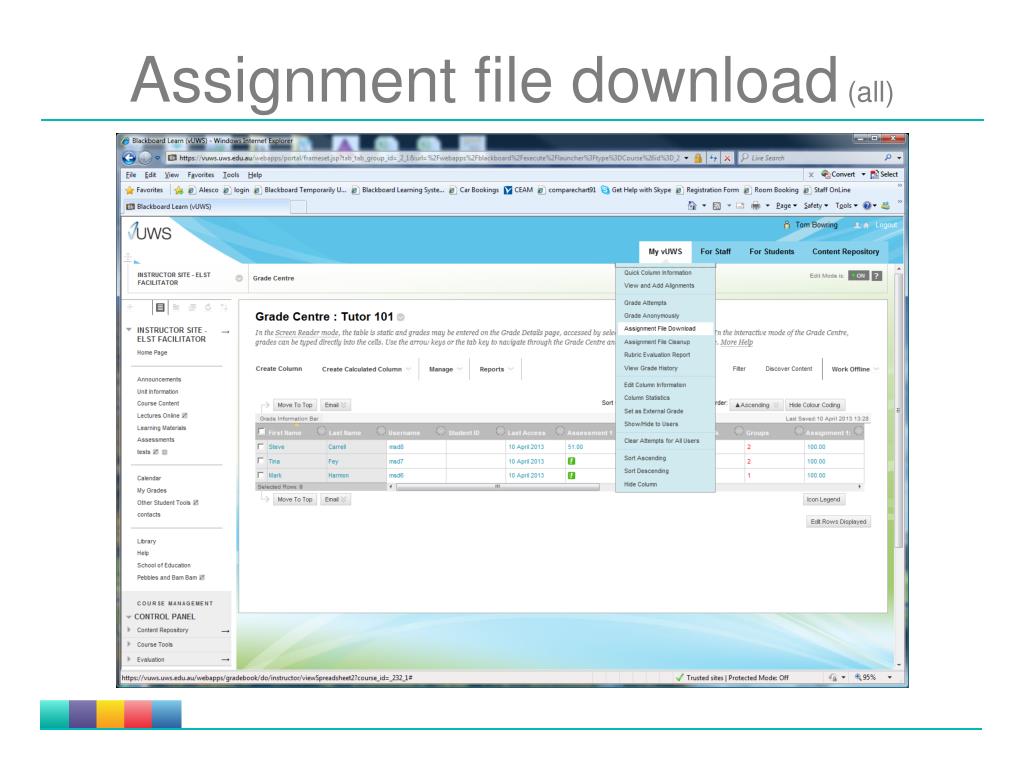The image size is (1024, 768).
Task: Click the printer icon in the IE toolbar
Action: coord(756,206)
